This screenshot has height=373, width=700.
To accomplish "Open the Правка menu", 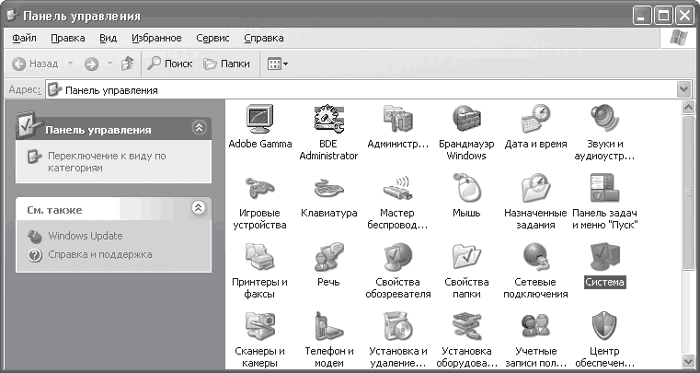I will coord(68,38).
